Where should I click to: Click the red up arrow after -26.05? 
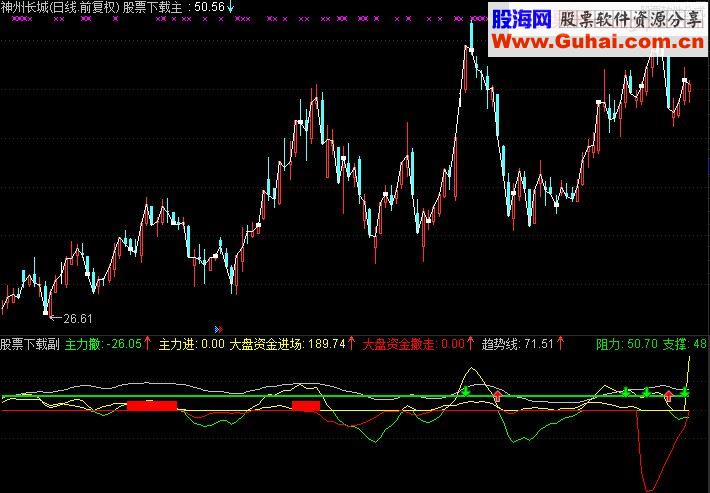[x=147, y=344]
